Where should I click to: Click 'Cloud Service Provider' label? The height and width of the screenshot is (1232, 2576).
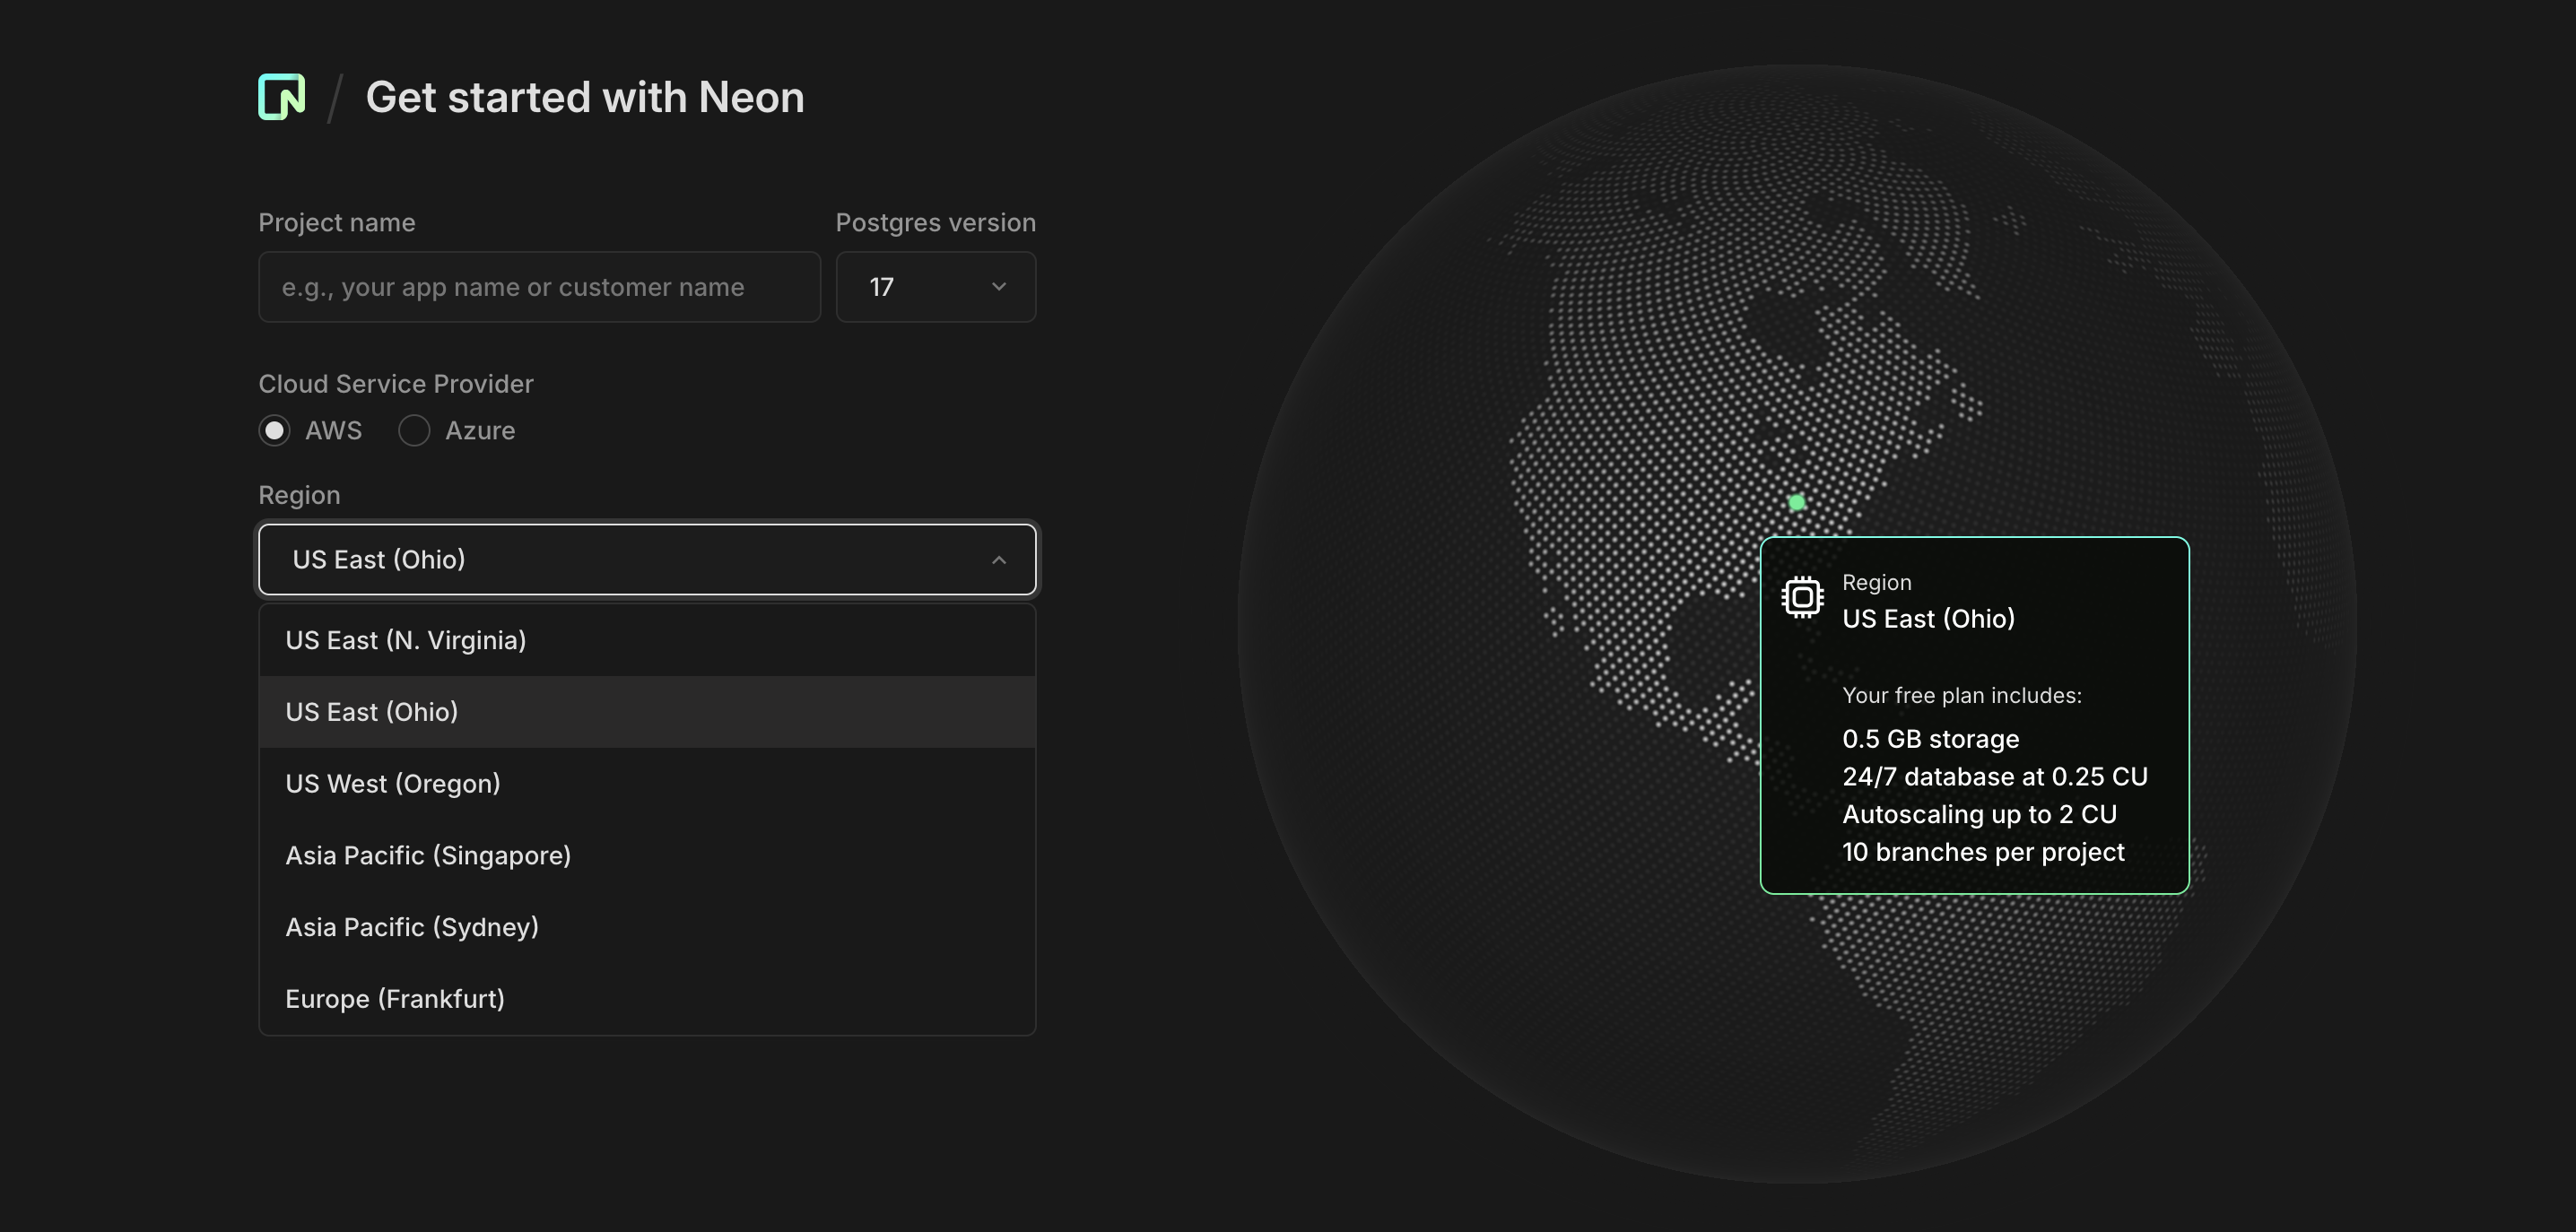click(396, 384)
